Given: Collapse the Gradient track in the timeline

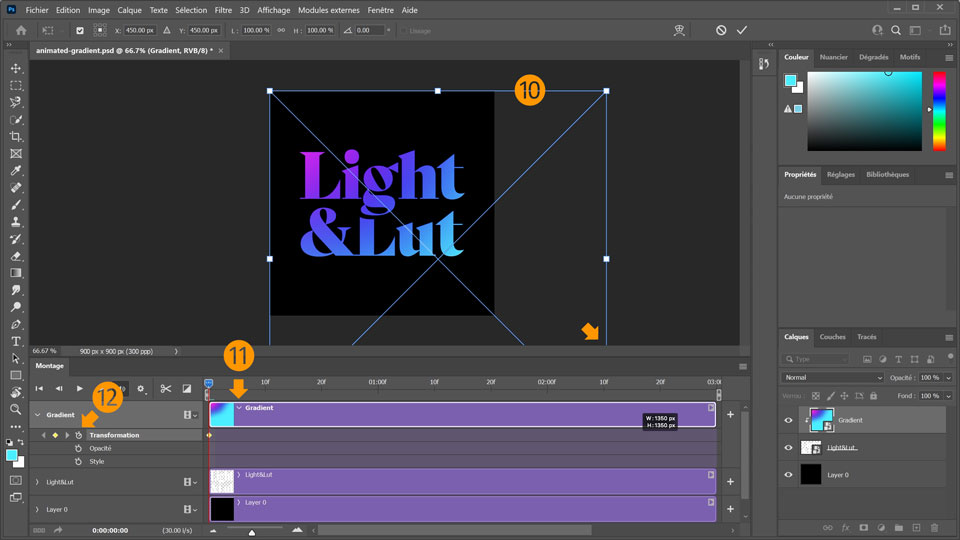Looking at the screenshot, I should [38, 414].
